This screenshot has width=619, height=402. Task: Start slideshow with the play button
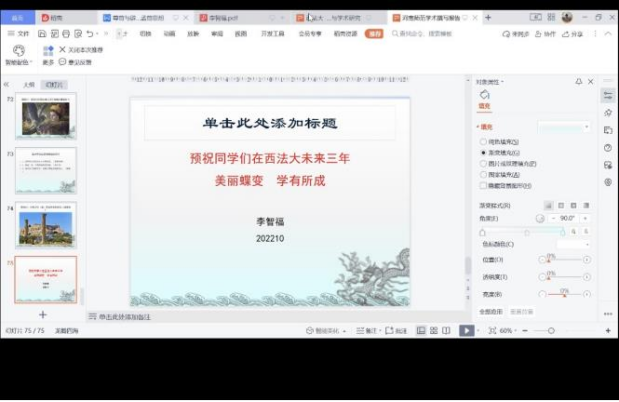coord(466,330)
